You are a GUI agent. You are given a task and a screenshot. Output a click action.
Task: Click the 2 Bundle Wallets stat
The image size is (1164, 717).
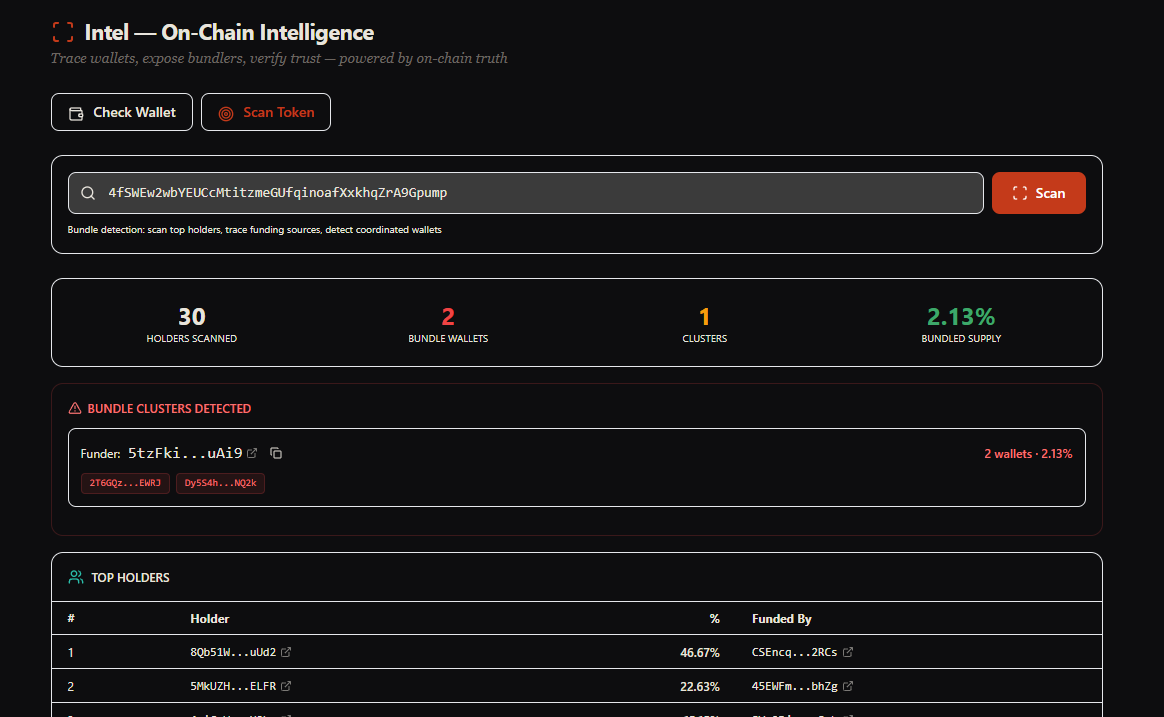(x=448, y=324)
